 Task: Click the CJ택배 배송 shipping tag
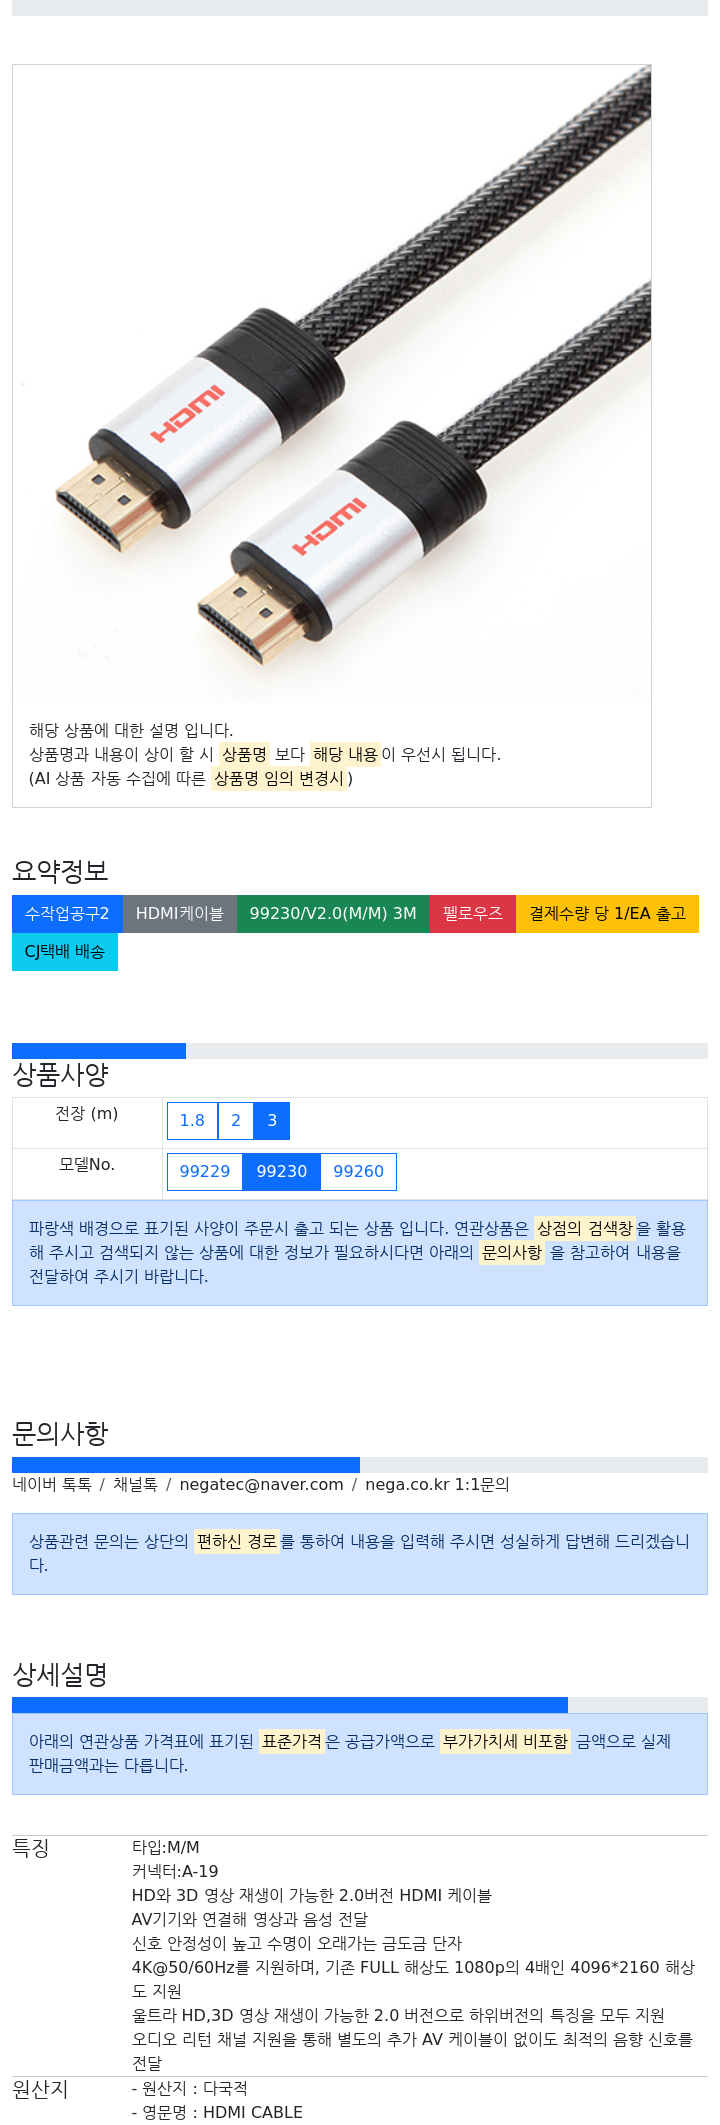(x=65, y=952)
